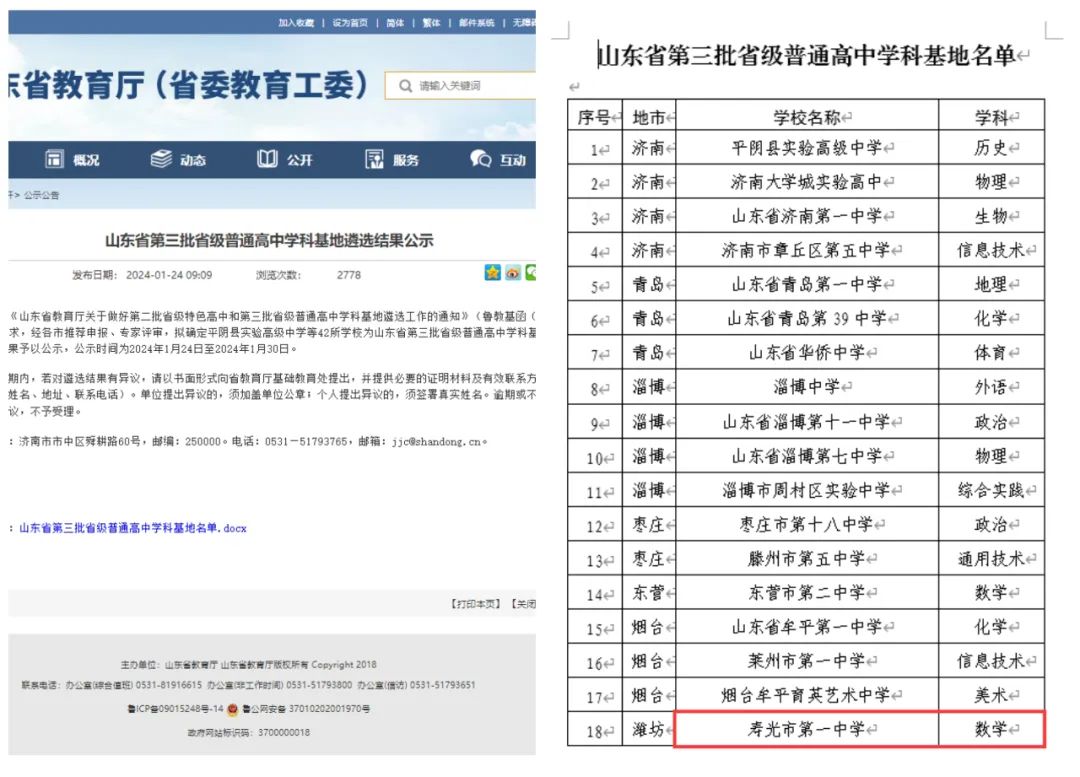Click the 概况 navigation icon
The image size is (1080, 777).
54,159
